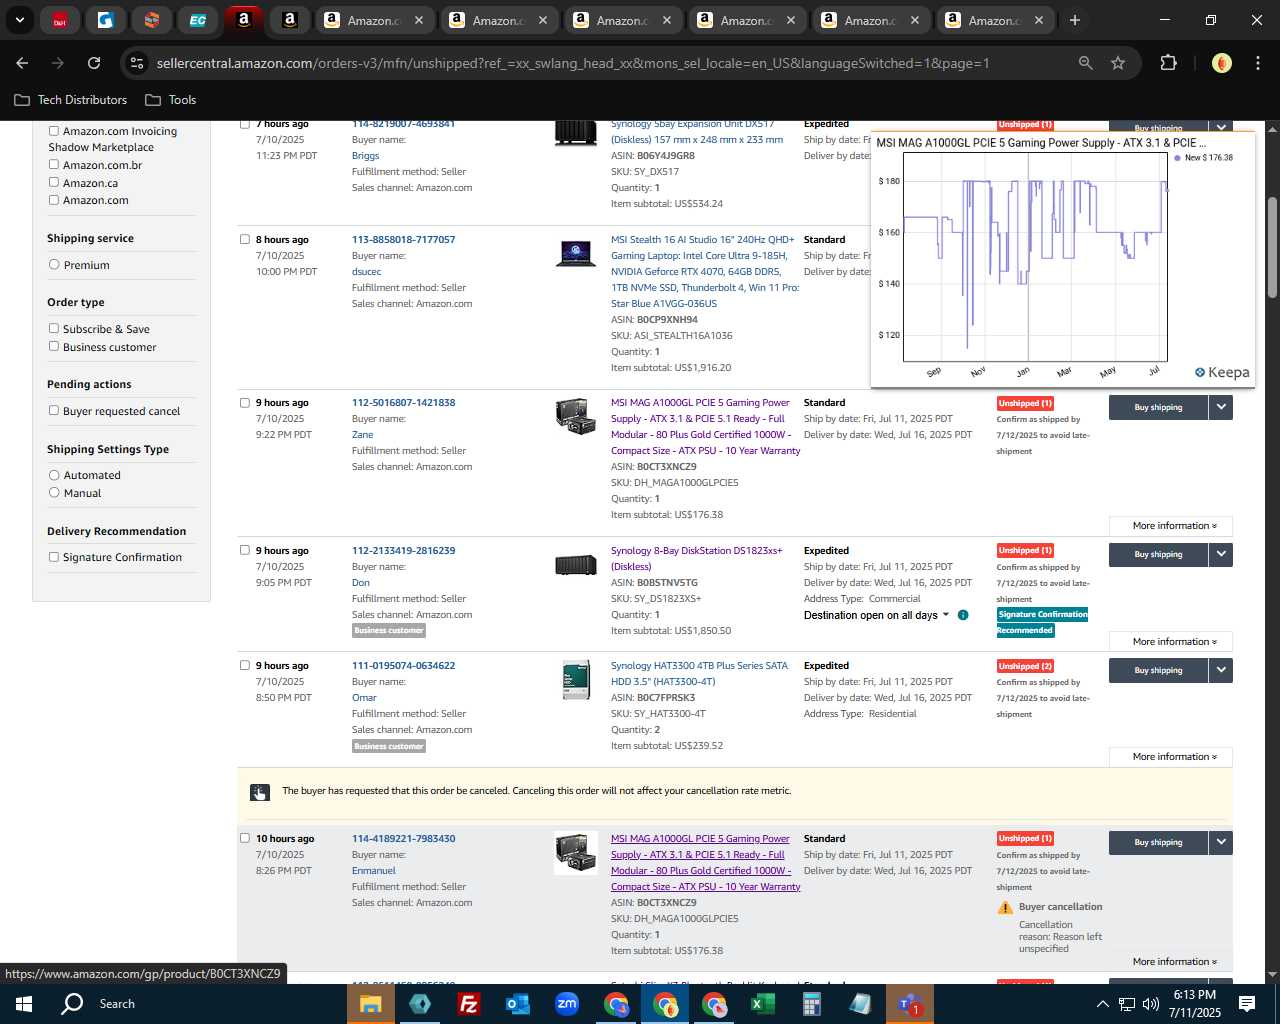Image resolution: width=1280 pixels, height=1024 pixels.
Task: Open order link 113-8858018-7177057
Action: click(x=403, y=240)
